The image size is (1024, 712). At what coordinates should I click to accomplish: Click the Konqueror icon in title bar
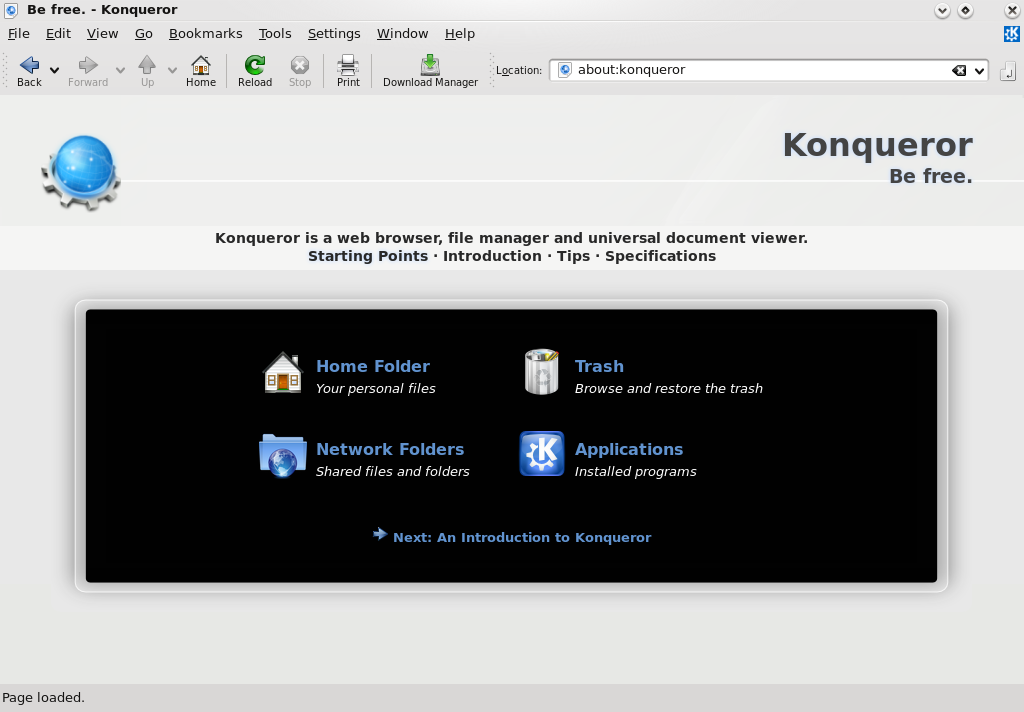click(10, 10)
